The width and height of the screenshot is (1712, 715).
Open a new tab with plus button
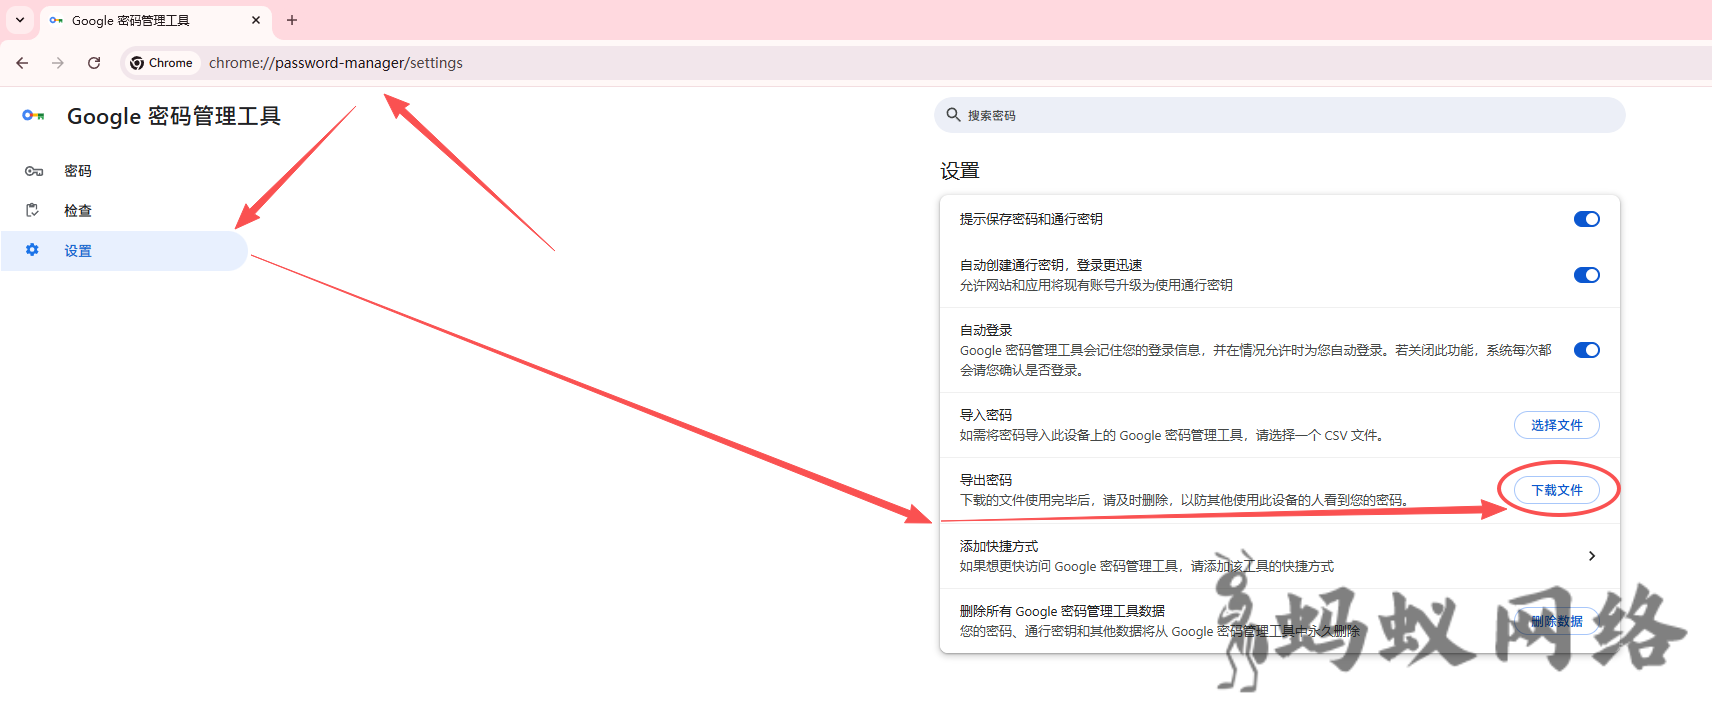point(292,20)
